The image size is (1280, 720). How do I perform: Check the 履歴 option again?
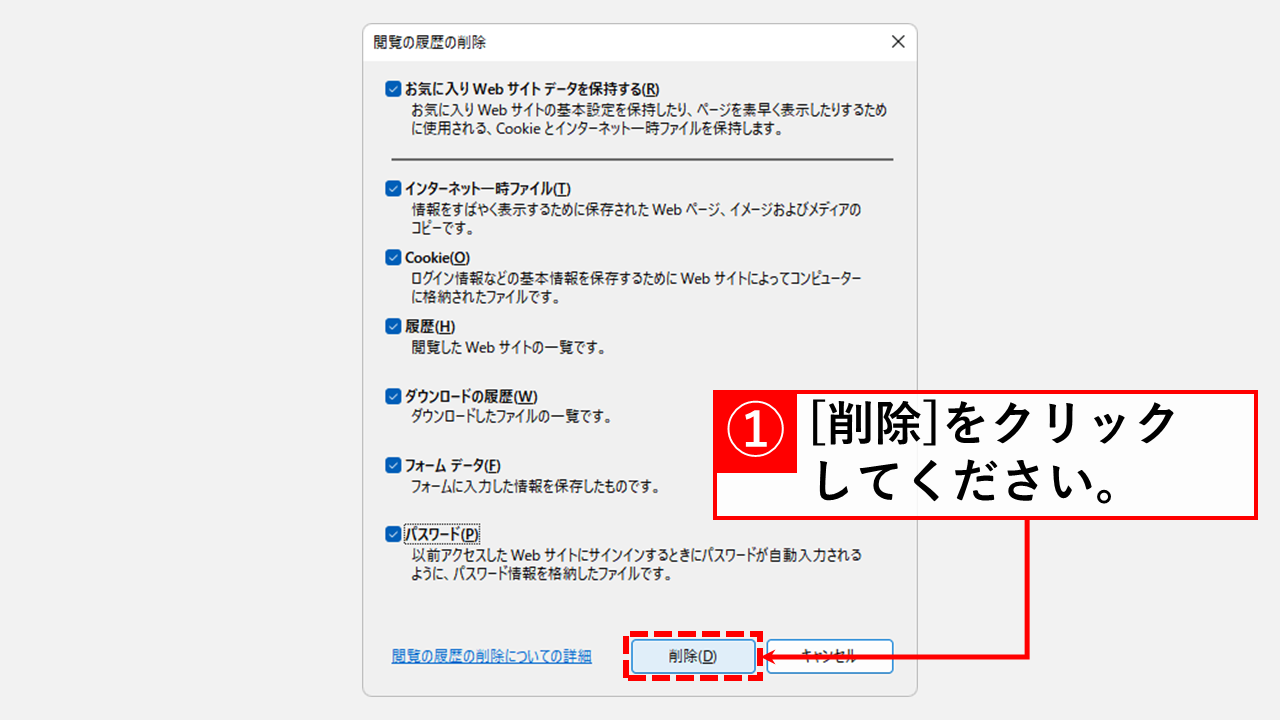(x=391, y=325)
